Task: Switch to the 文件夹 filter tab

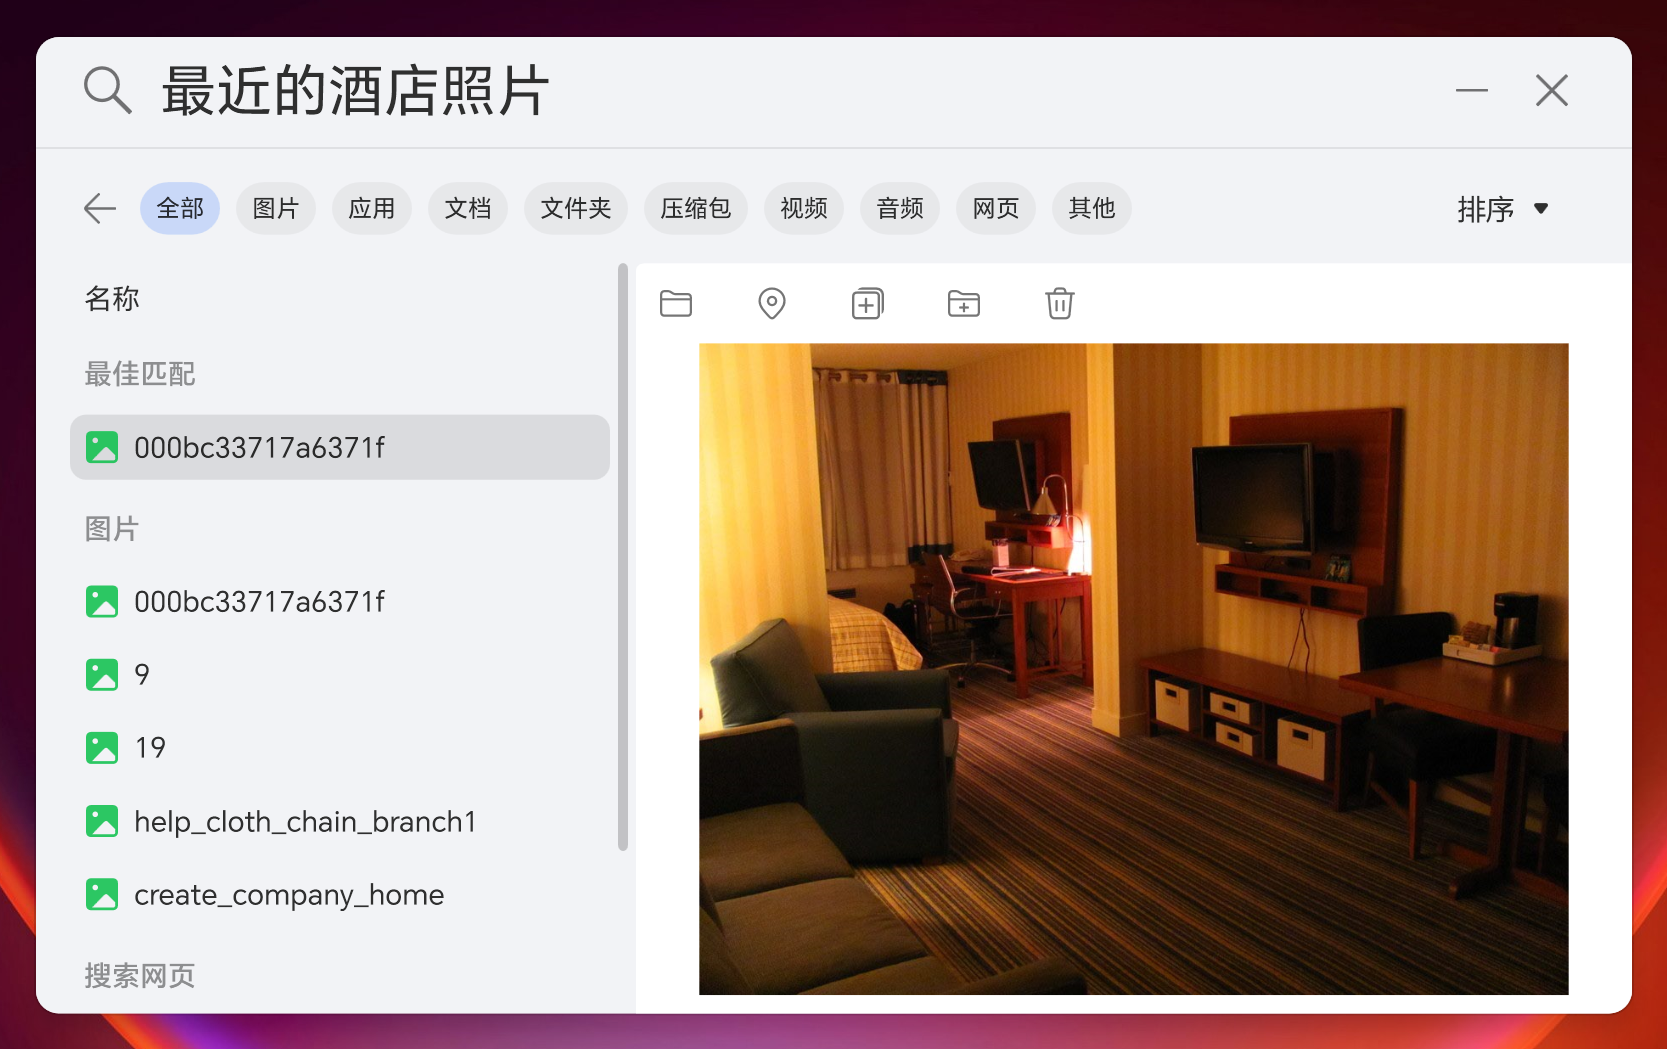Action: coord(576,208)
